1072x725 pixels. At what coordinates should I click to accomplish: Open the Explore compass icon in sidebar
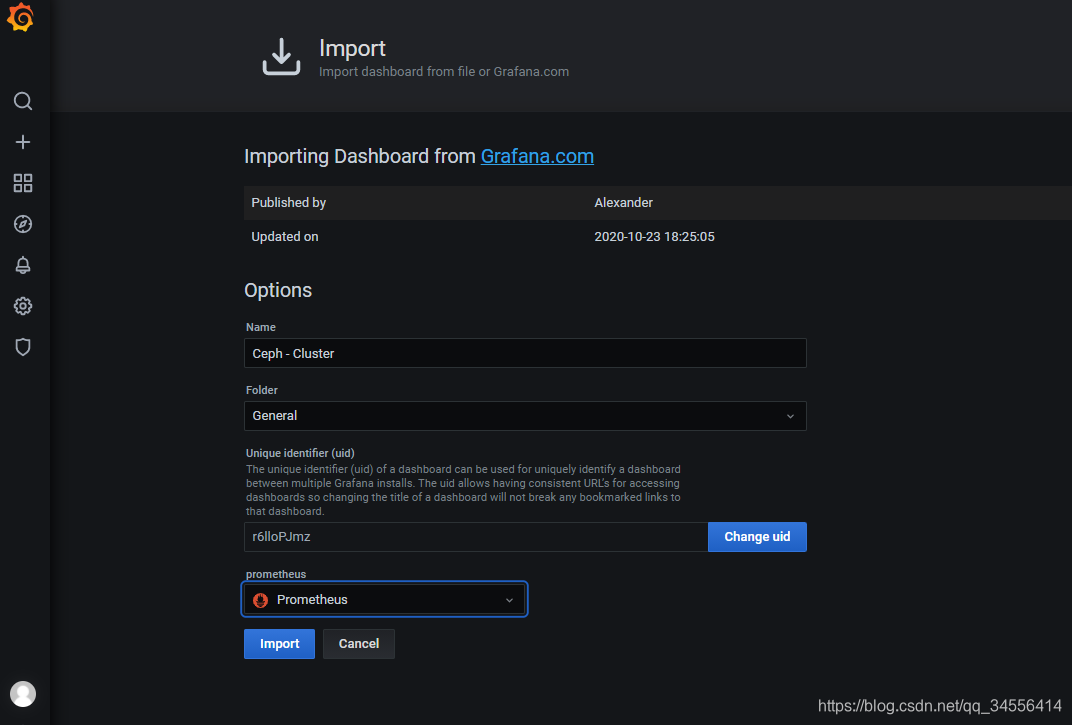click(x=23, y=224)
